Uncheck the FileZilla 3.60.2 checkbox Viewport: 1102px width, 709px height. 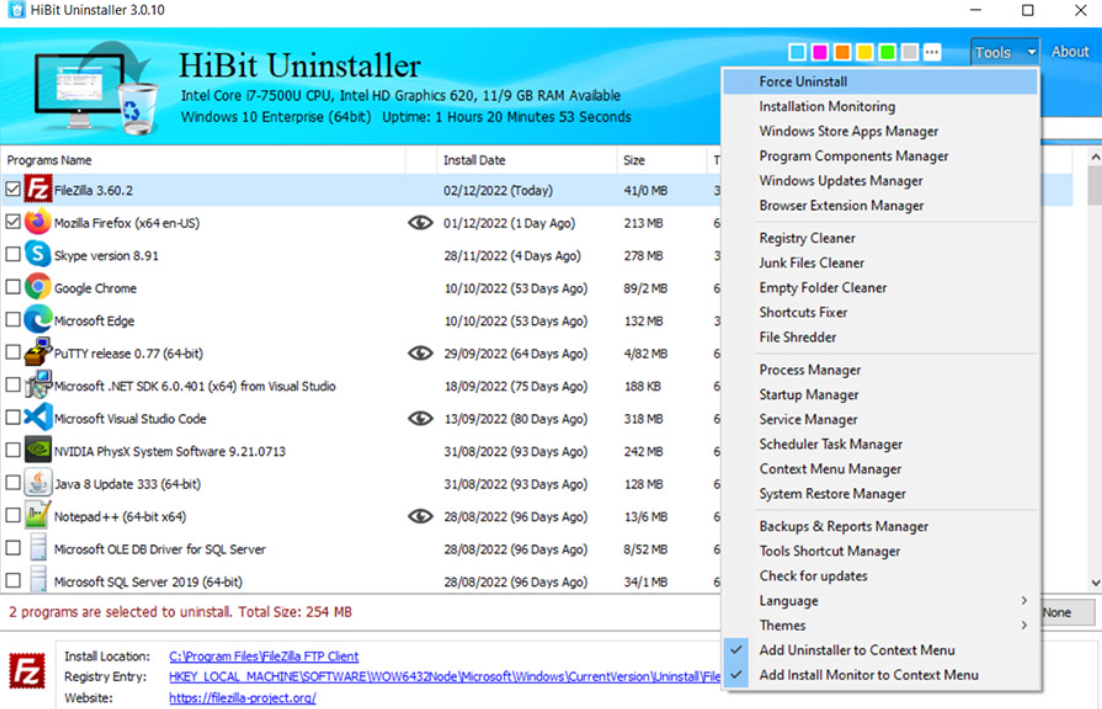point(13,189)
